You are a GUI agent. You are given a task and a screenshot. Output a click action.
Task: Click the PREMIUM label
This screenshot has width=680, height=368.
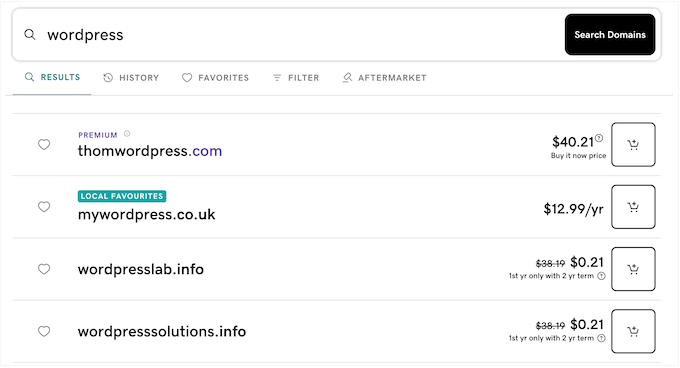tap(98, 135)
